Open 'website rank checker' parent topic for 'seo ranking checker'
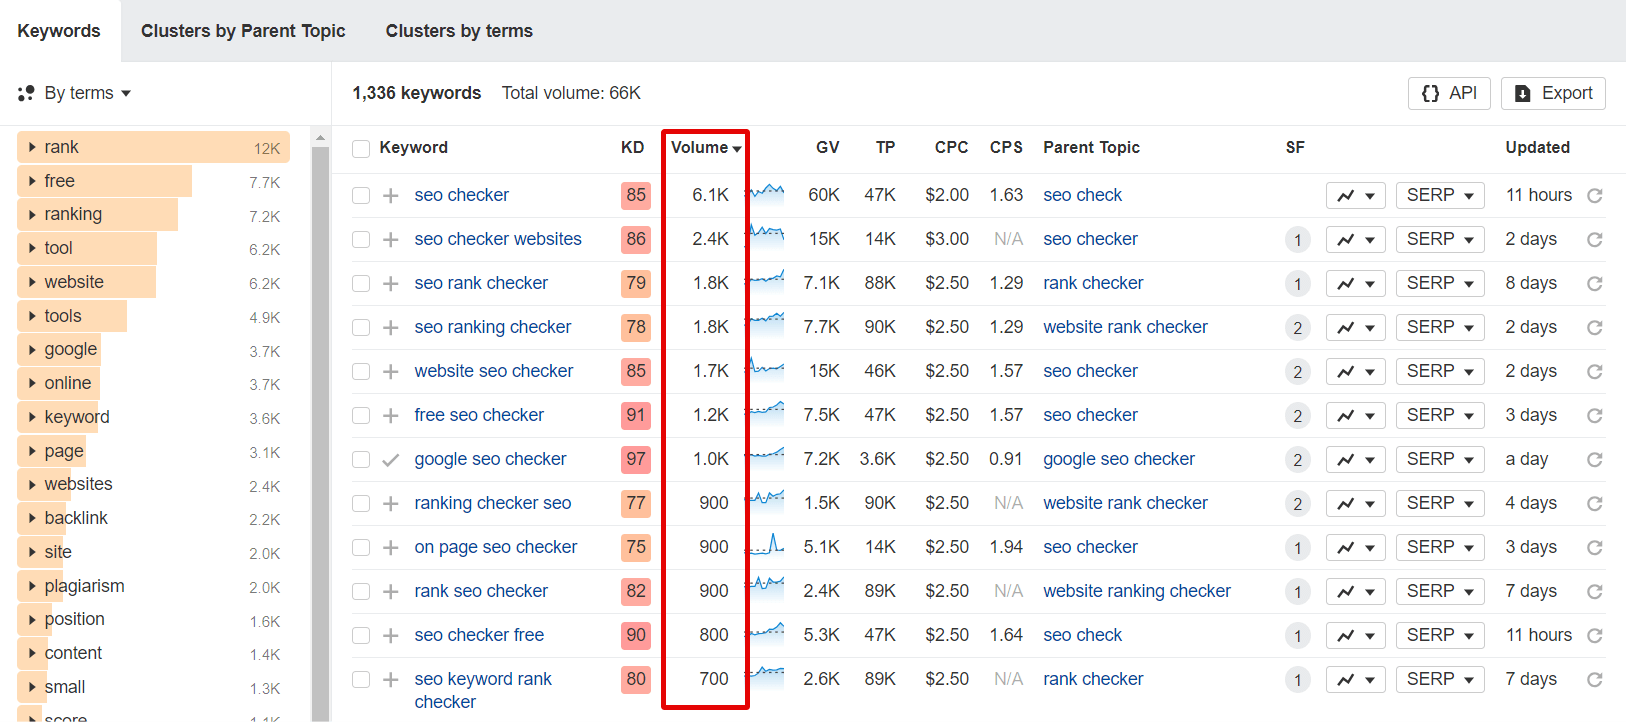The image size is (1627, 722). pyautogui.click(x=1125, y=327)
